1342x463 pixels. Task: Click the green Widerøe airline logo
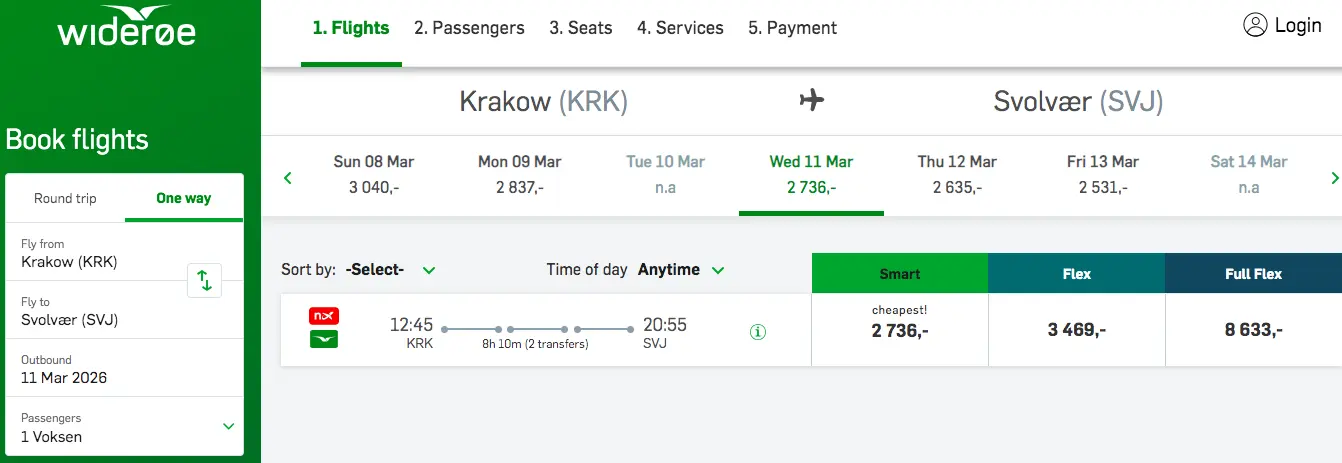(324, 339)
